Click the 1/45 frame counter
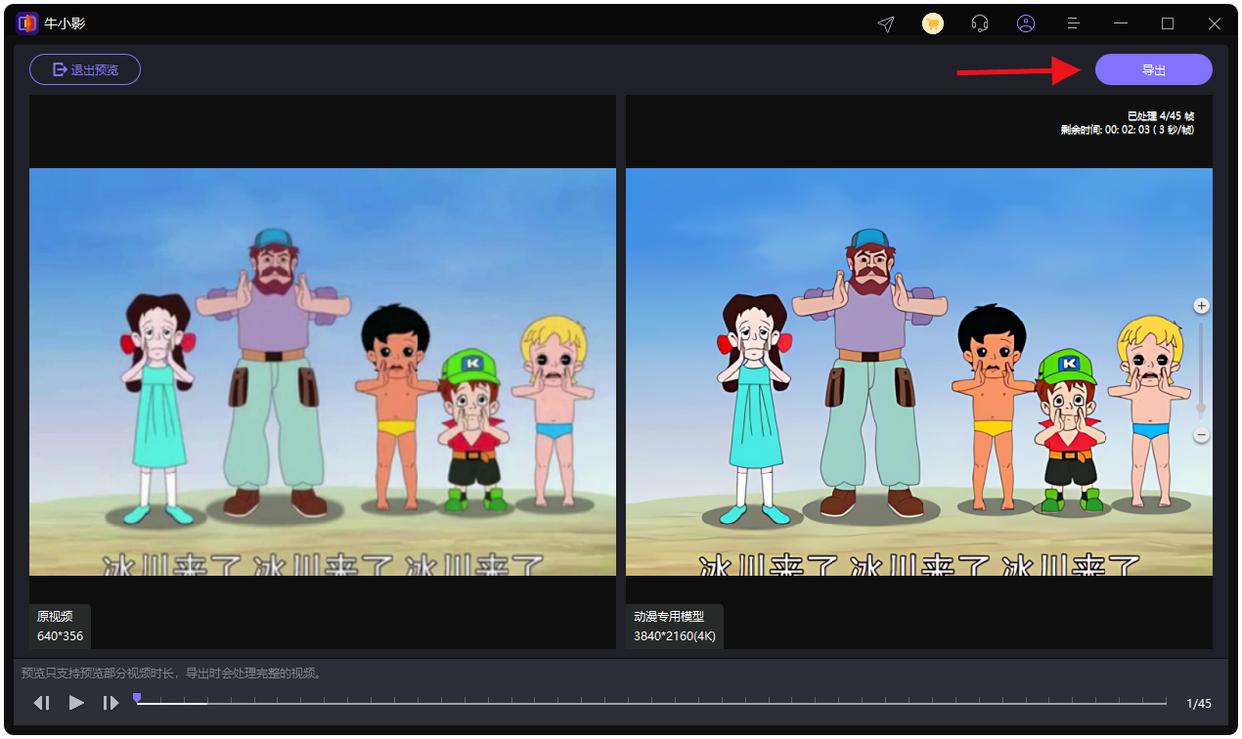Screen dimensions: 1242x739 (1198, 704)
